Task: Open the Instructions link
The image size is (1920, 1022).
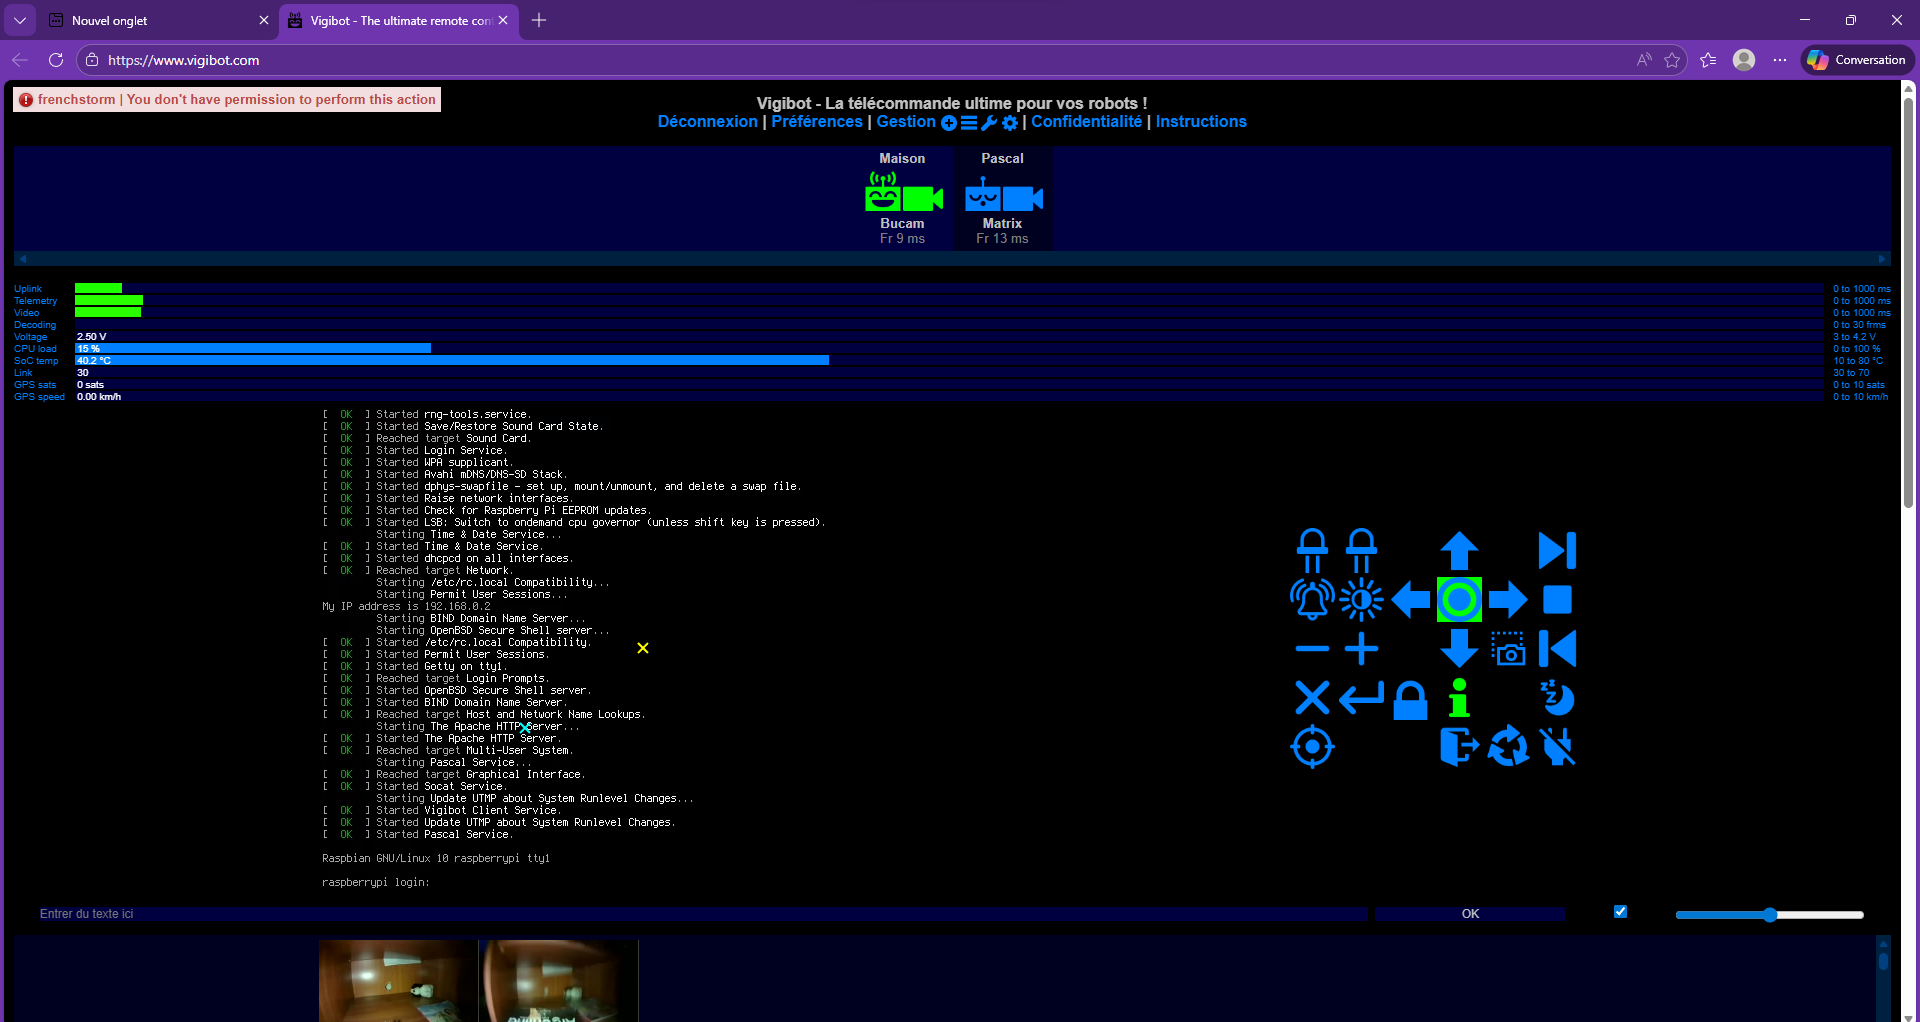Action: [1201, 122]
